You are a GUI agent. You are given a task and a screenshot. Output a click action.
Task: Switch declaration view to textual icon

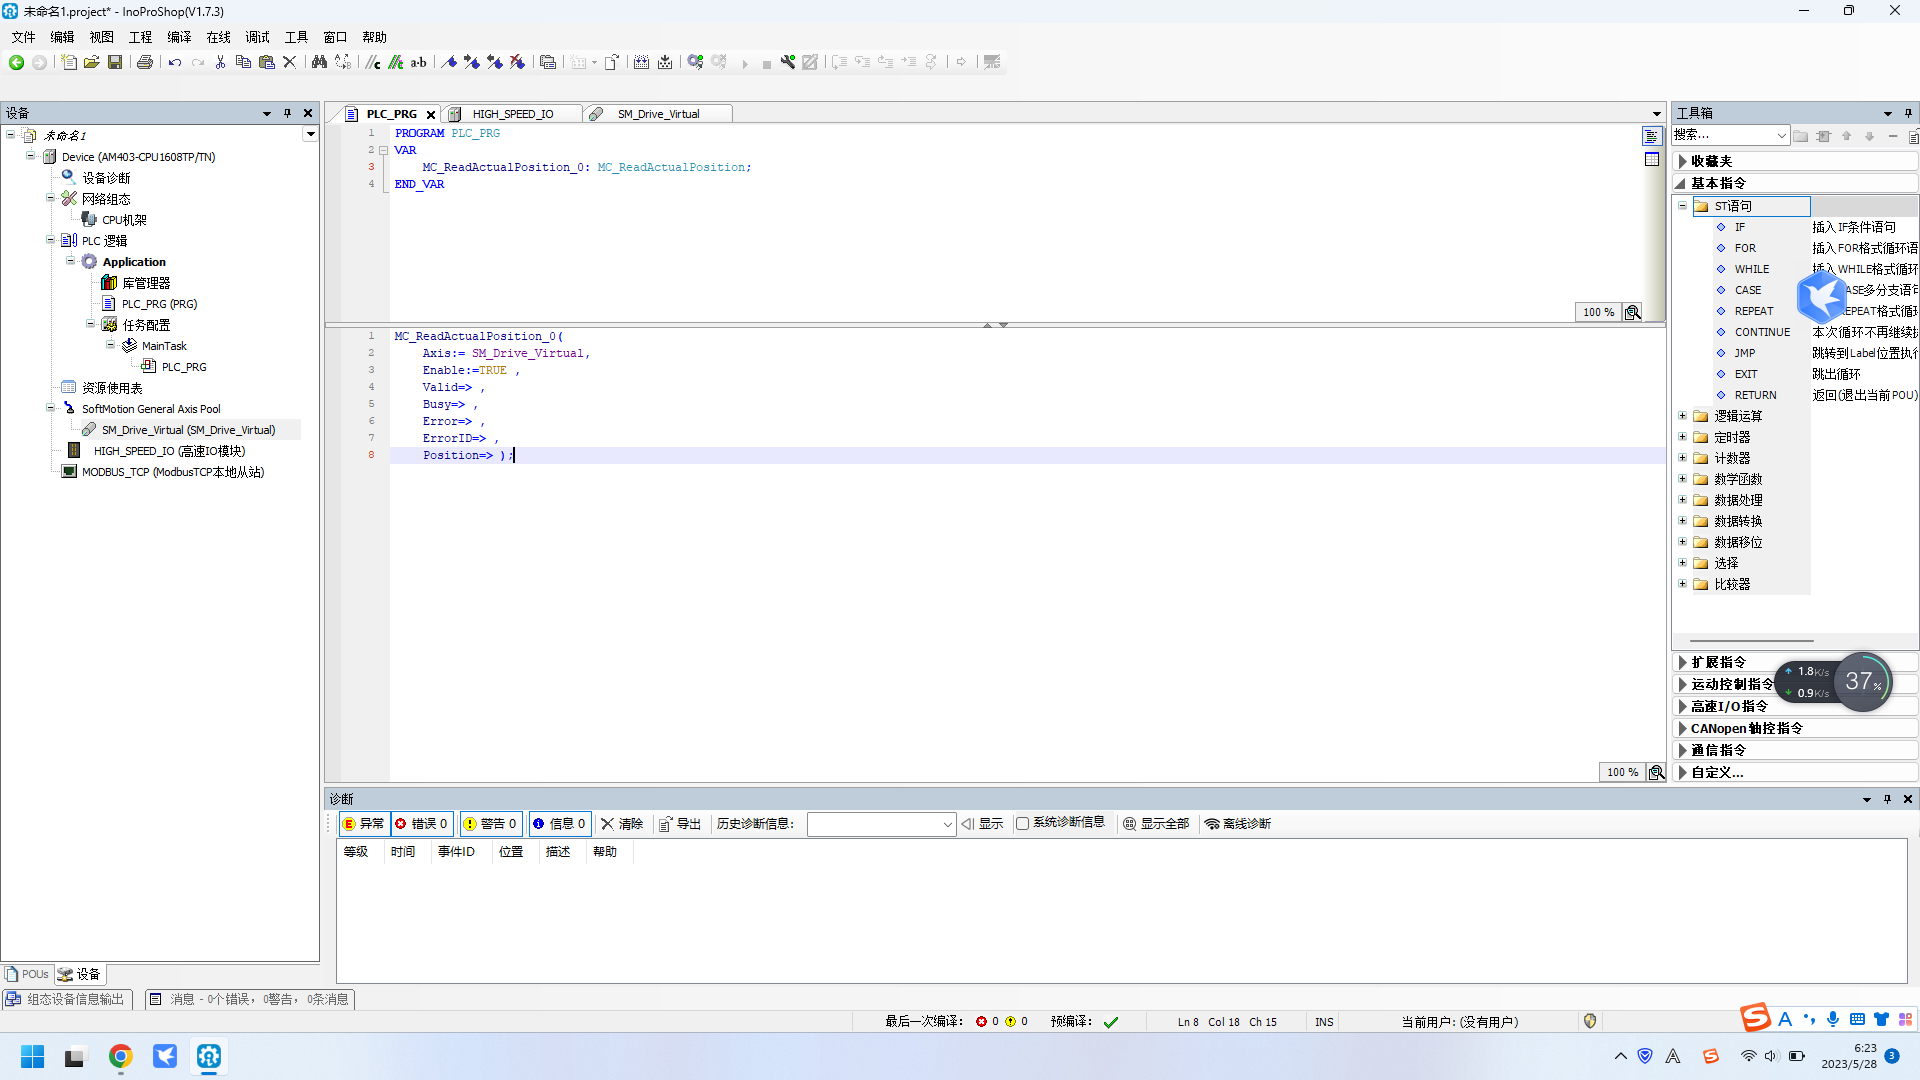point(1652,136)
